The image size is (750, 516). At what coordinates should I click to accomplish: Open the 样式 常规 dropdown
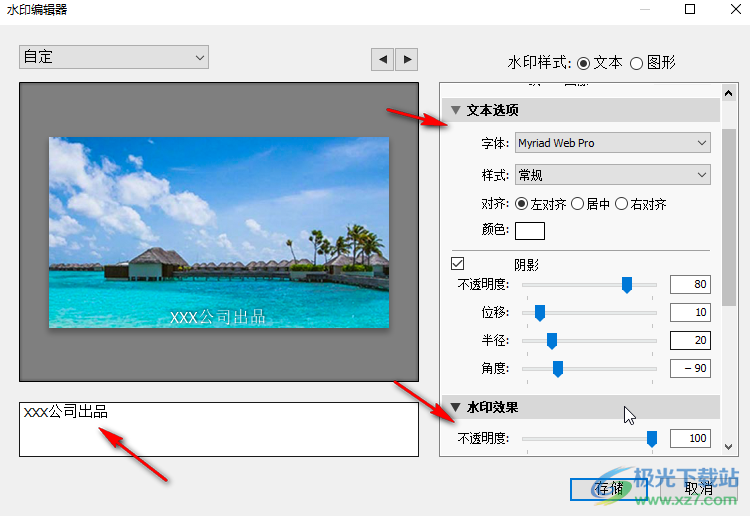[613, 175]
